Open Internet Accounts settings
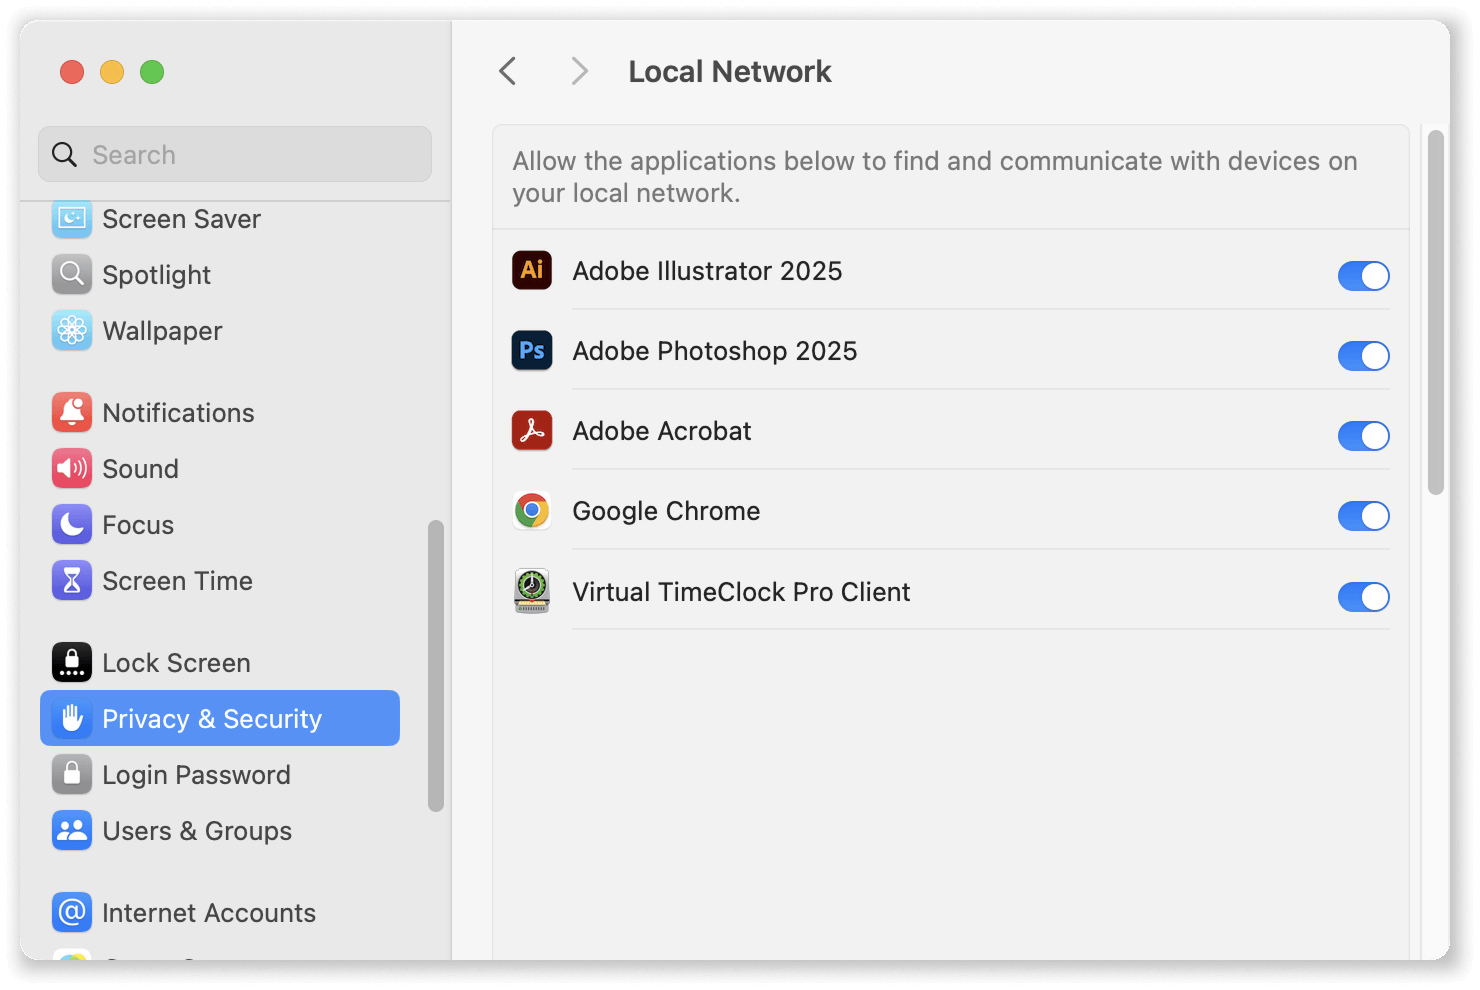 pyautogui.click(x=209, y=912)
